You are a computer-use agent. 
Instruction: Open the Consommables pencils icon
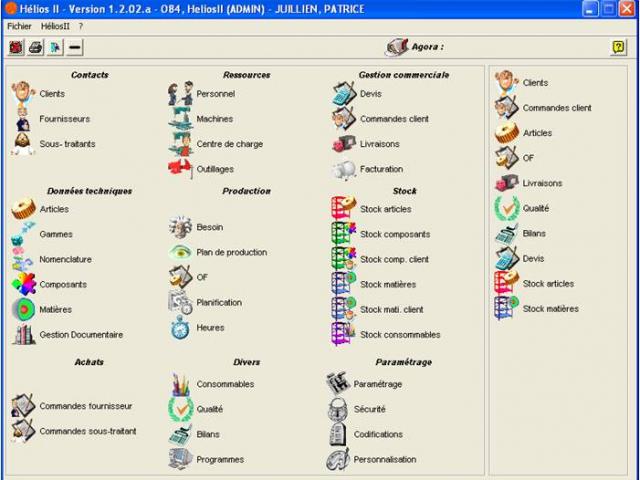pyautogui.click(x=180, y=384)
